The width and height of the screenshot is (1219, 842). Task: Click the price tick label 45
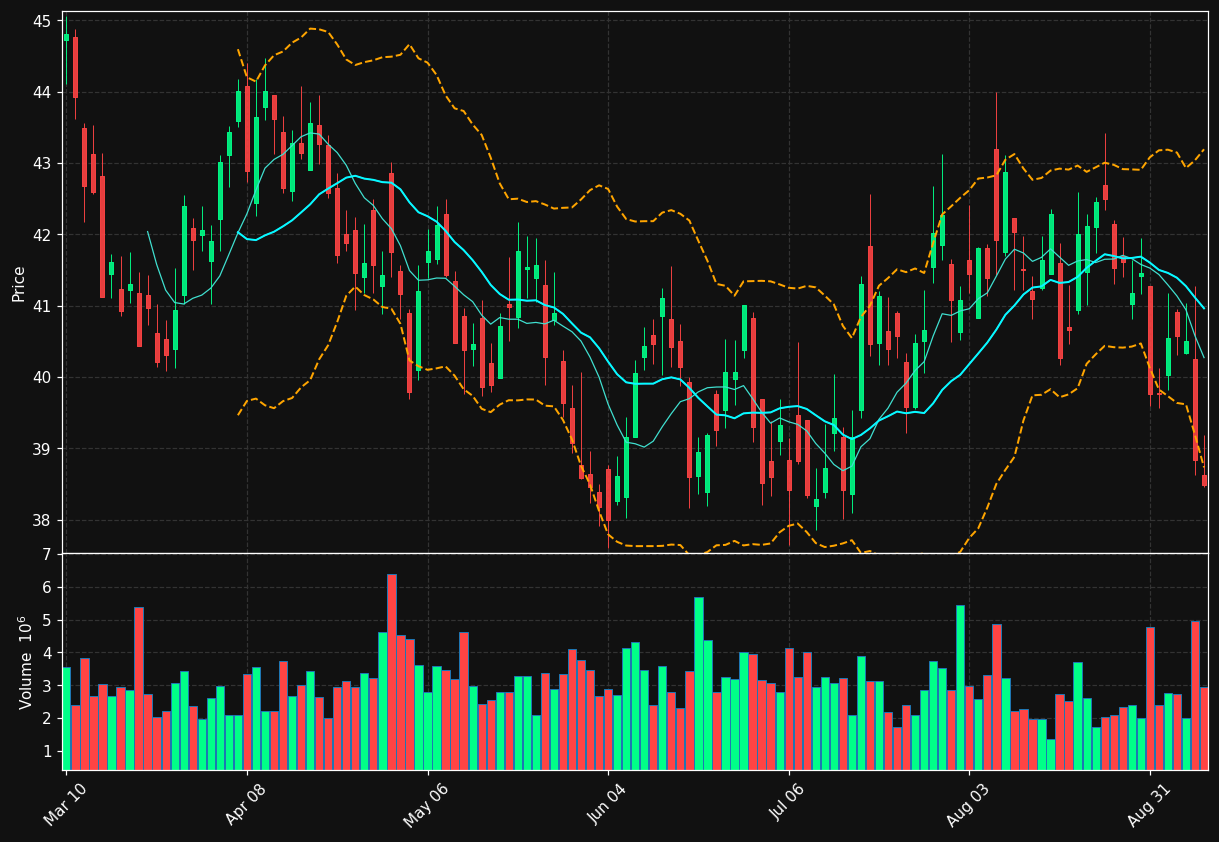click(x=43, y=21)
